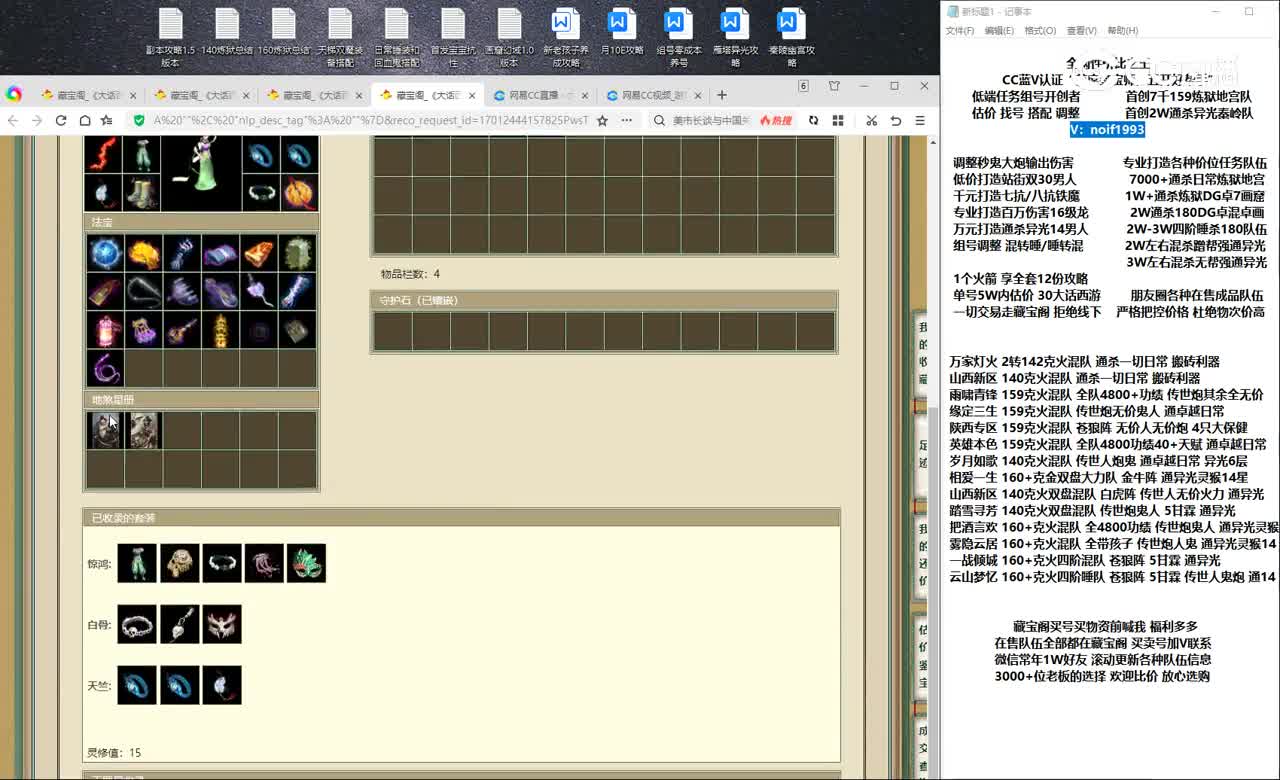The width and height of the screenshot is (1280, 780).
Task: Select the pink lantern 法宝 icon
Action: click(105, 330)
